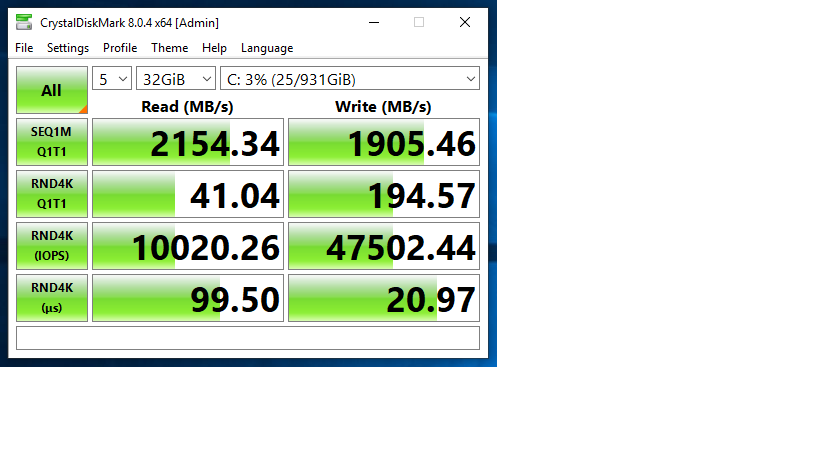Screen dimensions: 819x460
Task: Click the SEQ1M read result 2154.34
Action: point(188,142)
